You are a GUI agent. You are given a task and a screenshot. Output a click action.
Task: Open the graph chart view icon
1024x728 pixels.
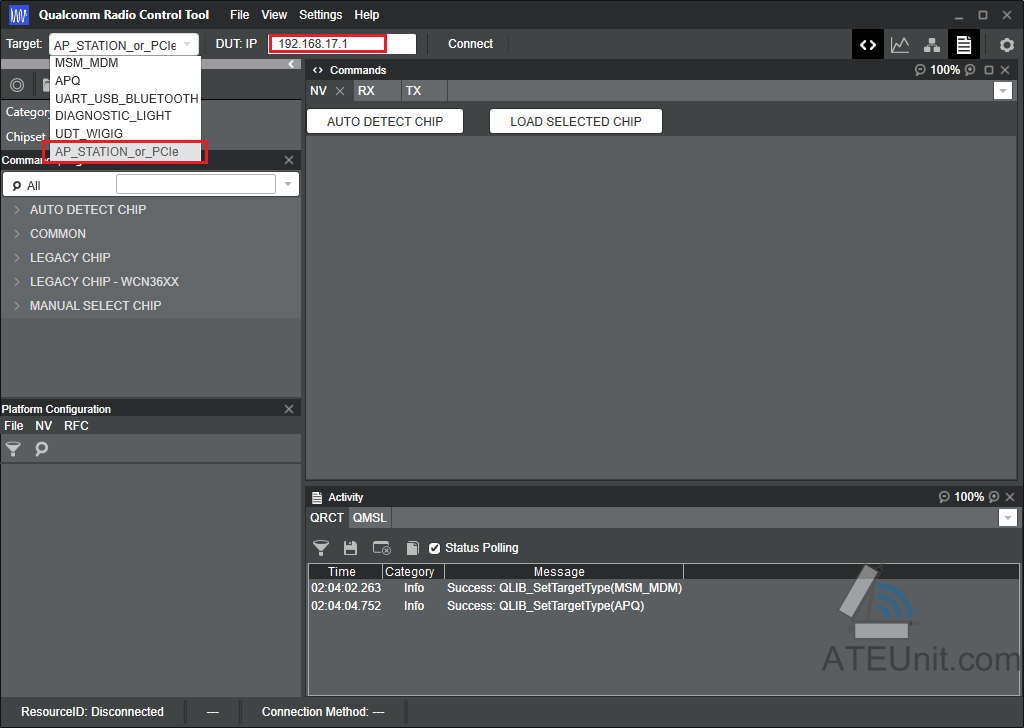tap(900, 45)
